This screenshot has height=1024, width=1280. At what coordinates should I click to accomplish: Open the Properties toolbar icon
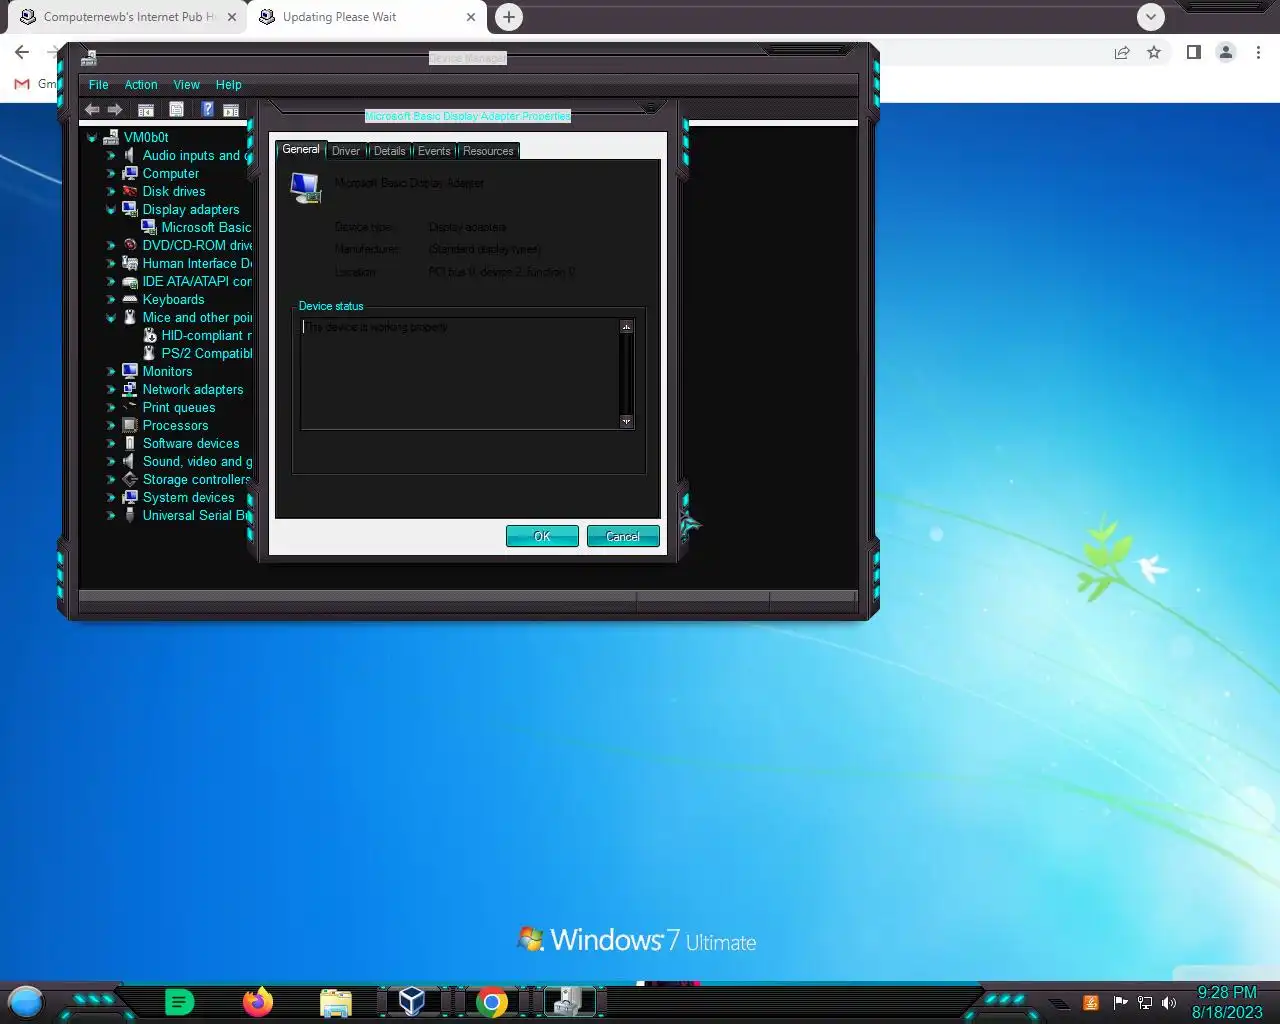pos(176,110)
